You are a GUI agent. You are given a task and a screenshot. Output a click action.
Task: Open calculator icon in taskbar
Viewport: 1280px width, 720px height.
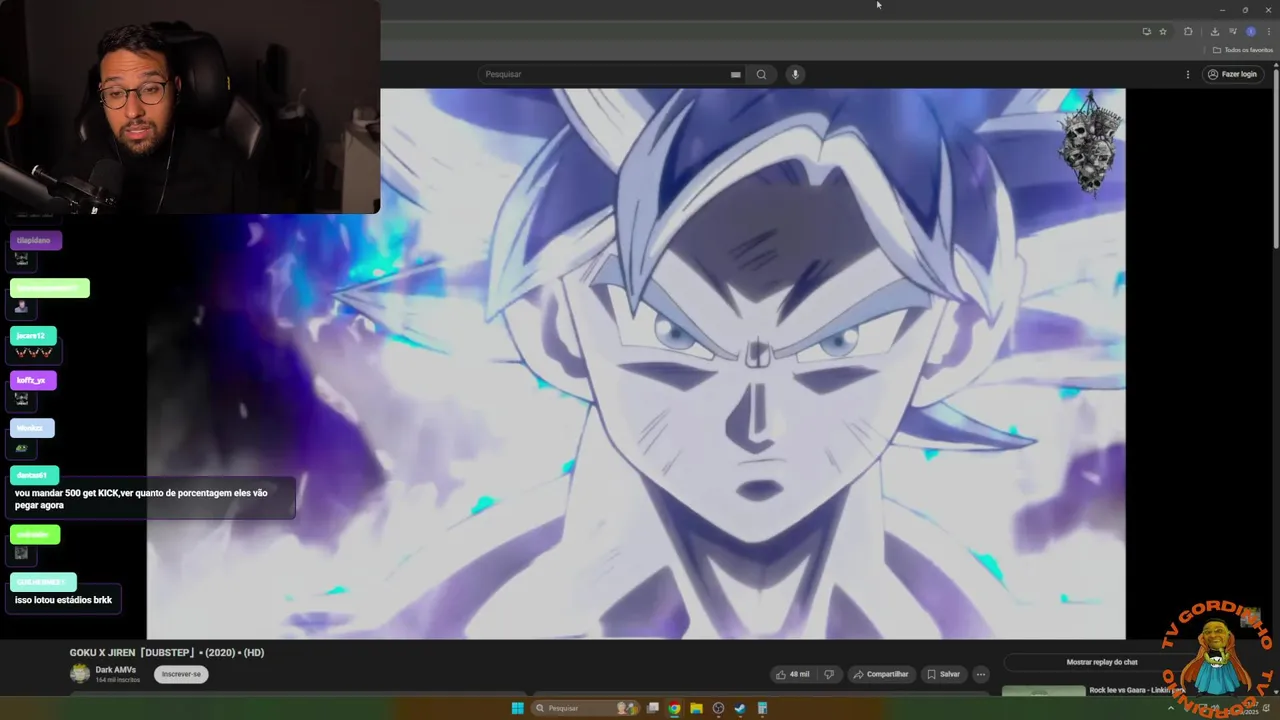(x=761, y=708)
